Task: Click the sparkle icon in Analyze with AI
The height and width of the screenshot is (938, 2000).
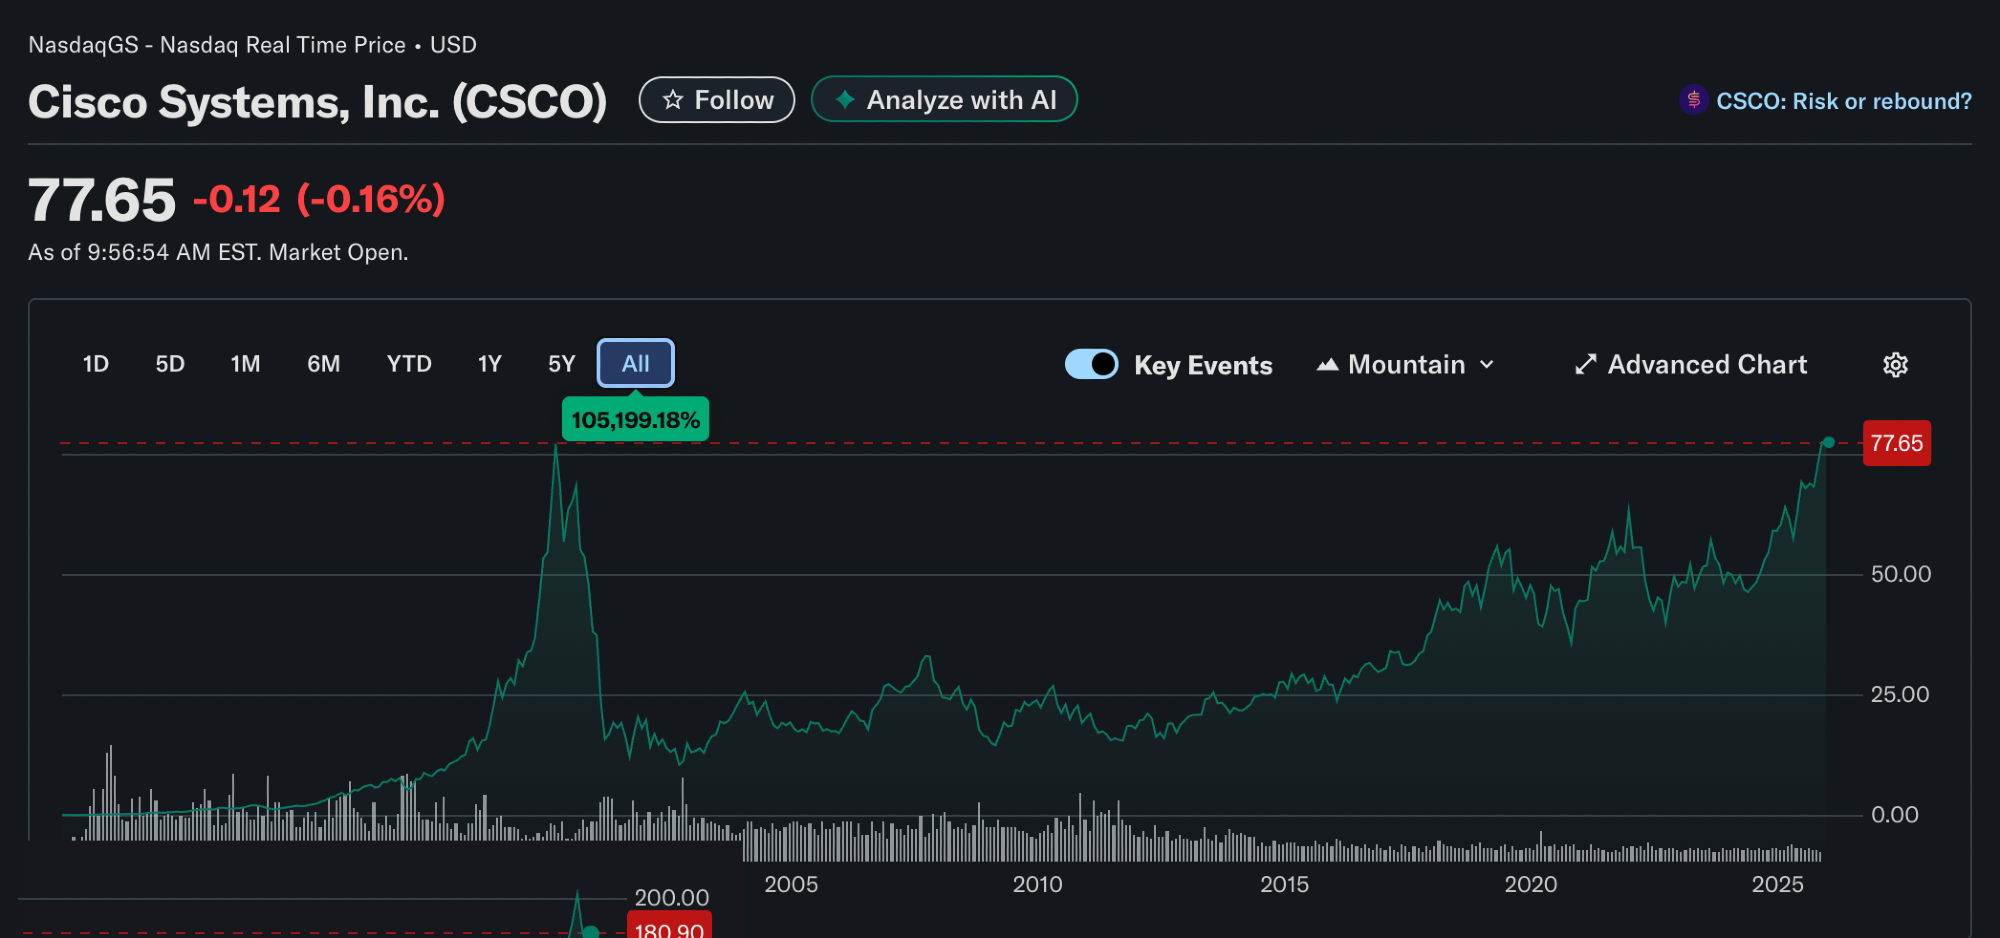Action: pos(845,99)
